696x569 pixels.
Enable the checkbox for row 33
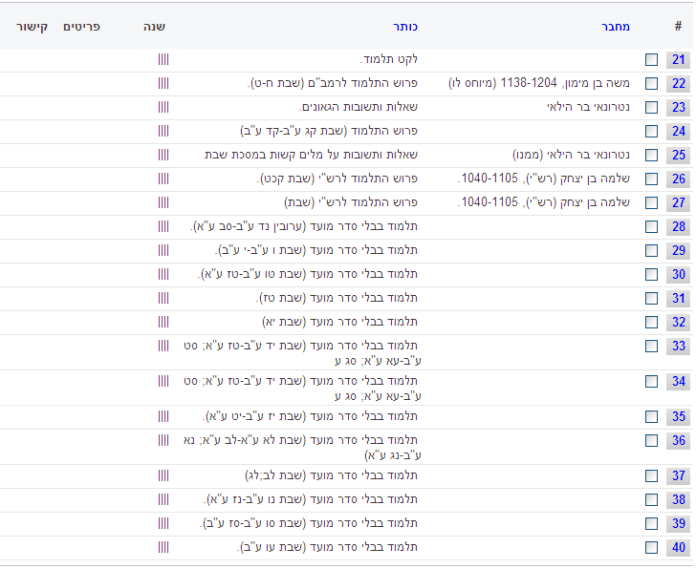pyautogui.click(x=651, y=346)
